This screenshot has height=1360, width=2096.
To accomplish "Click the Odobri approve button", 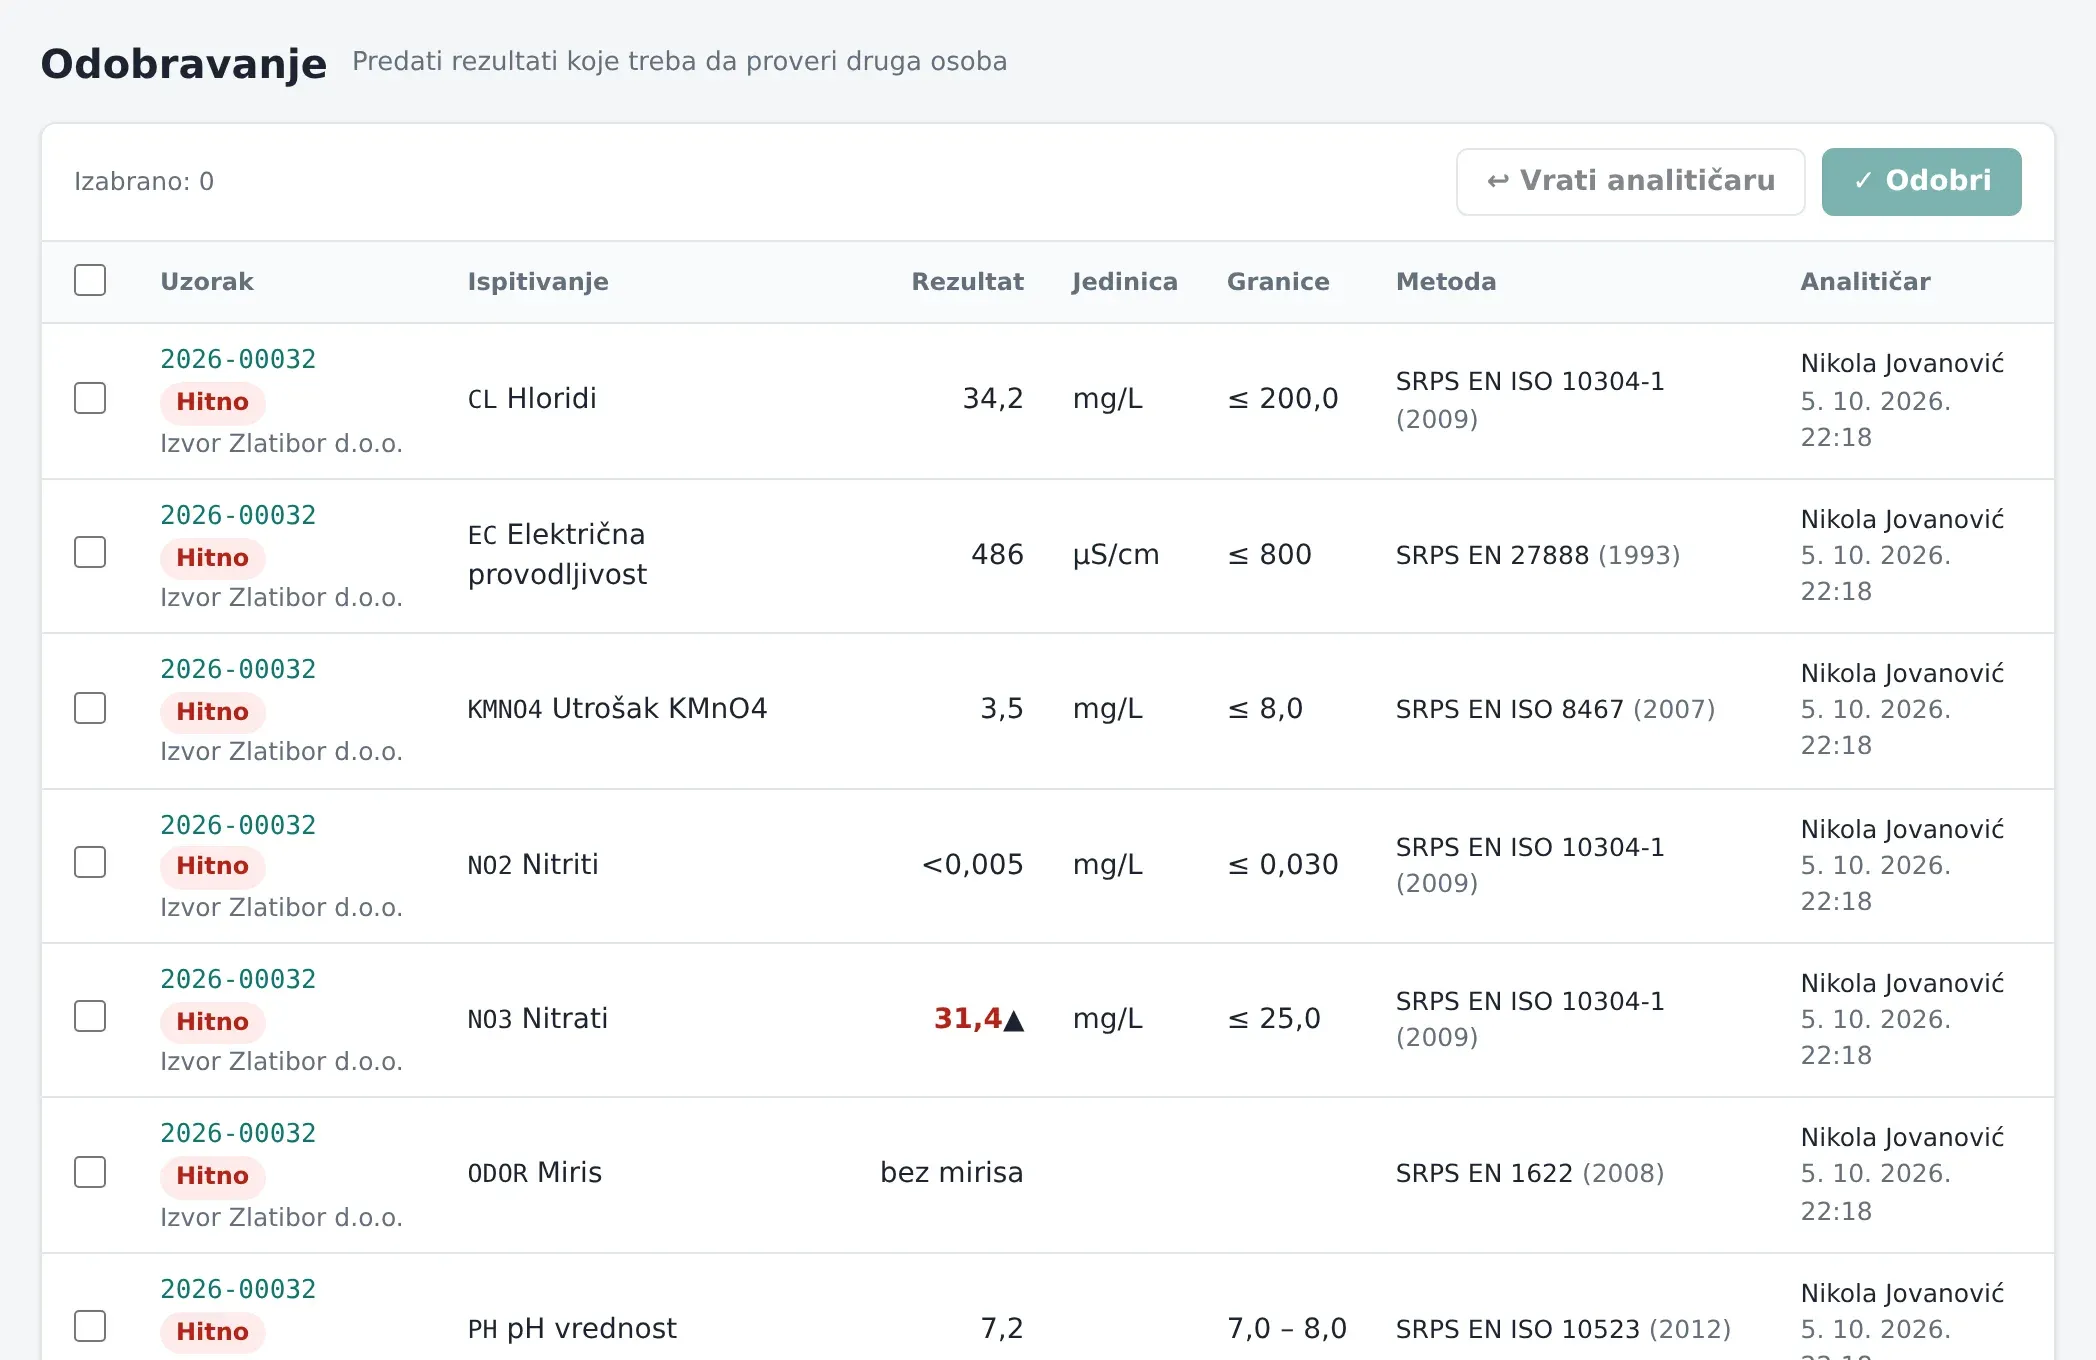I will pyautogui.click(x=1921, y=181).
